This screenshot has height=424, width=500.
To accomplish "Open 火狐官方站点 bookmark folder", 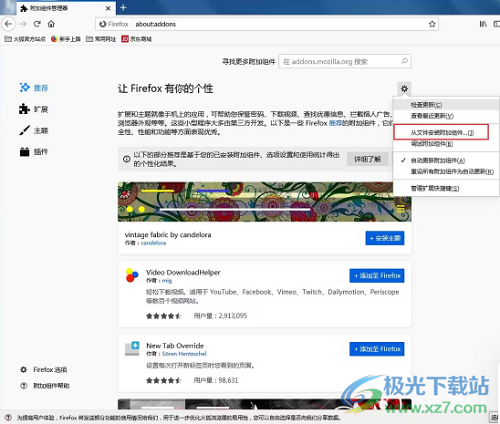I will (25, 39).
